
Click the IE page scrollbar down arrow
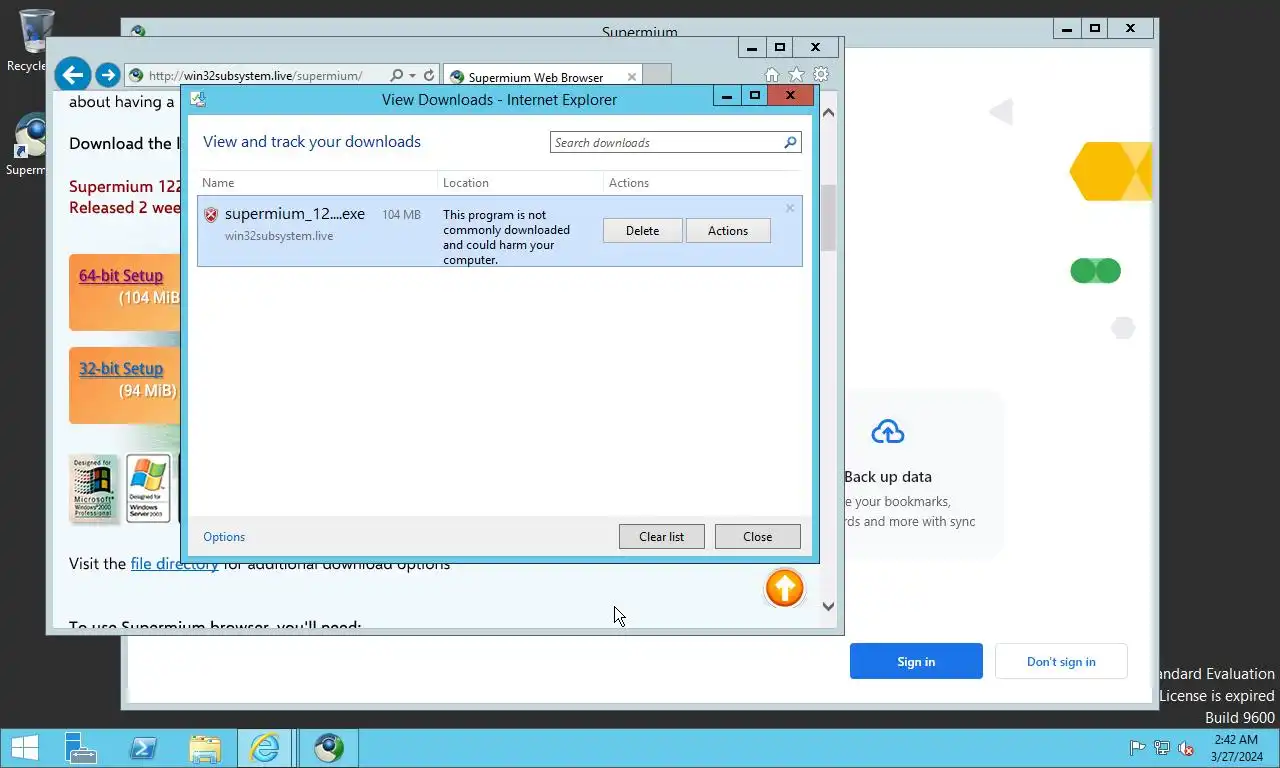point(828,606)
